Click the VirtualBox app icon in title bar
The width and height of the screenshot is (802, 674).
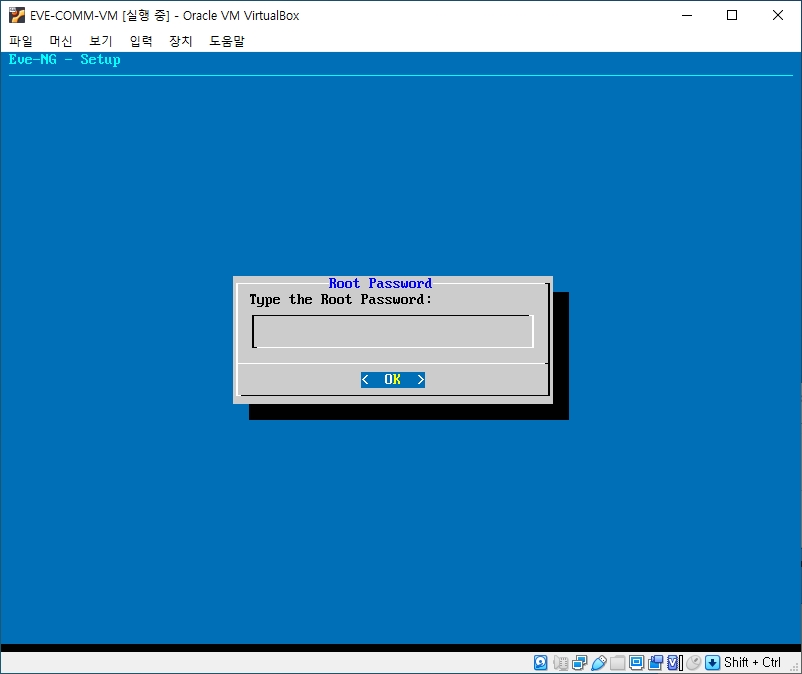coord(16,15)
